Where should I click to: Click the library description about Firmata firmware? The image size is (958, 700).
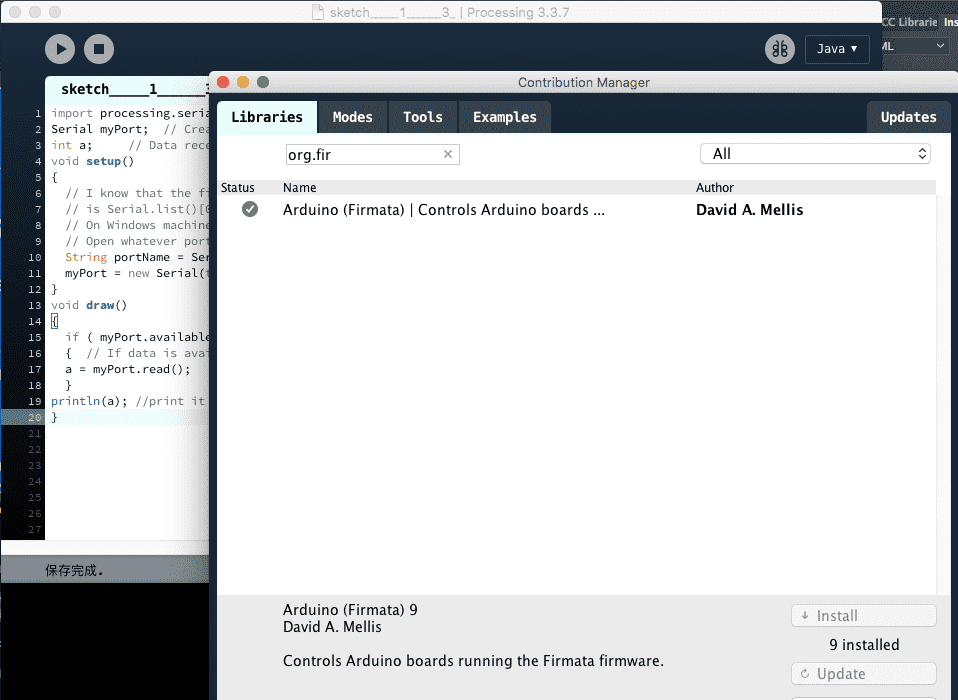click(x=473, y=661)
